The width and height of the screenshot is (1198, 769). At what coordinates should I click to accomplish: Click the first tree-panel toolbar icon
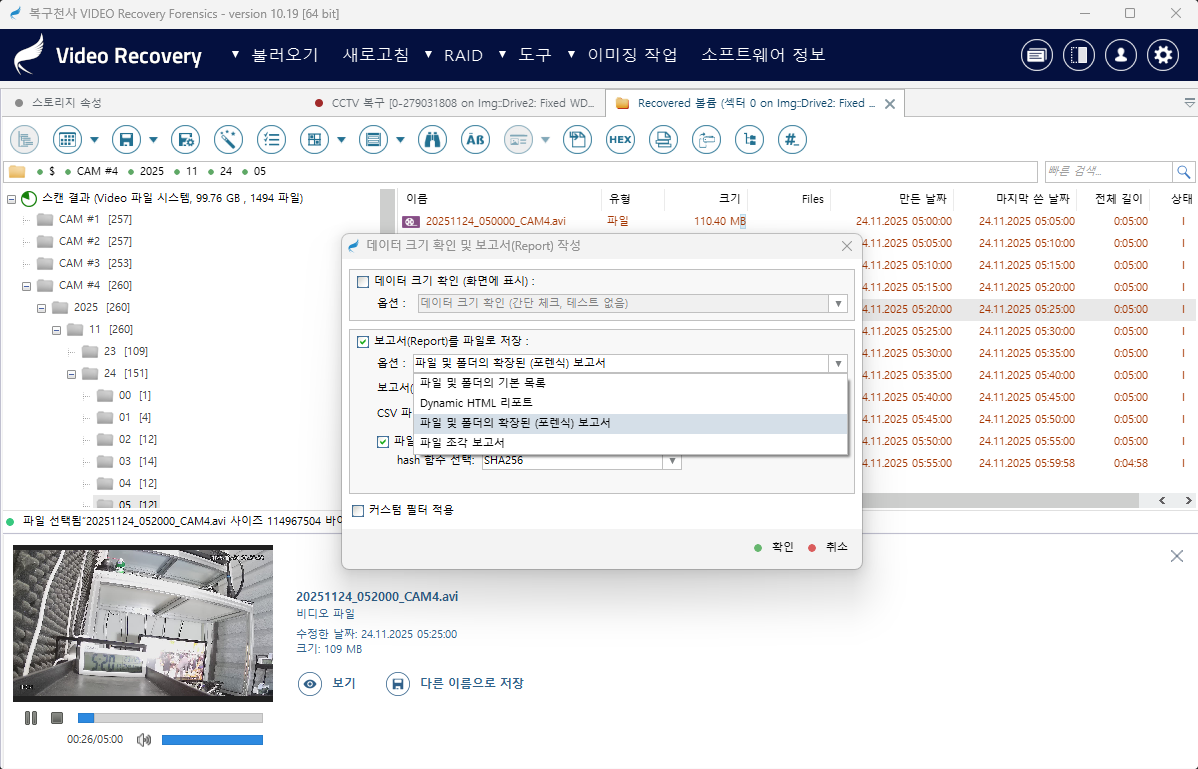pos(24,140)
